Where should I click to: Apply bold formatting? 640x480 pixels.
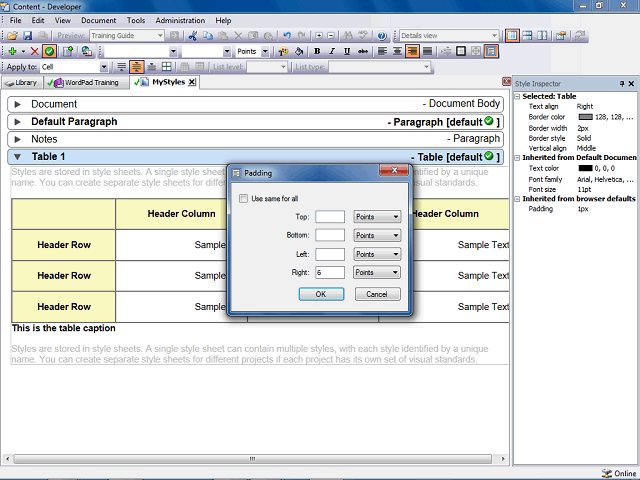(317, 51)
